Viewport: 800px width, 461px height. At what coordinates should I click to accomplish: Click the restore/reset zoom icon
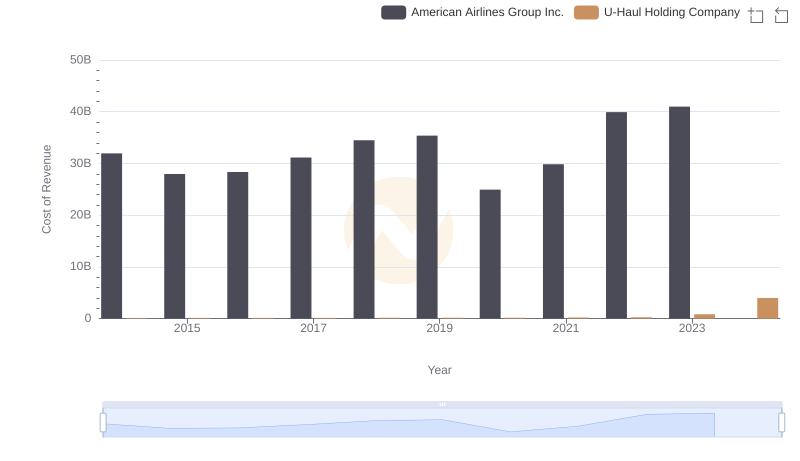pyautogui.click(x=781, y=15)
